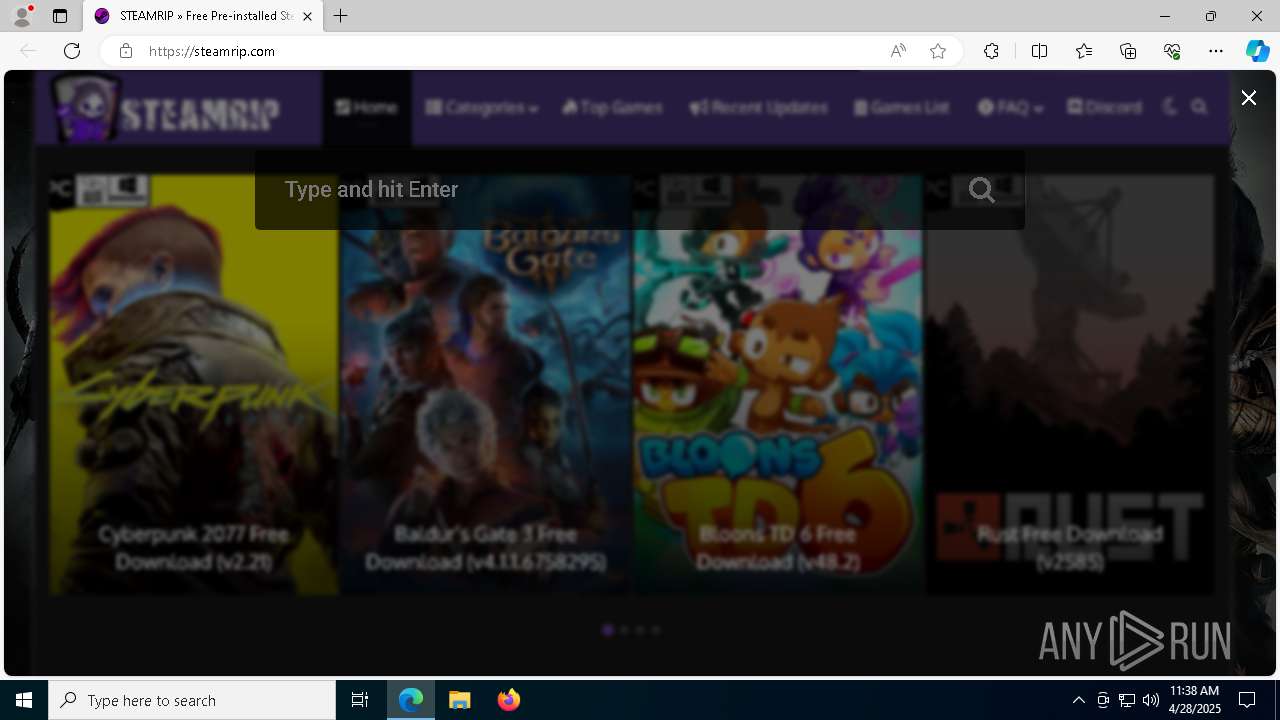1280x720 pixels.
Task: Open the clock and date in tray
Action: 1195,700
